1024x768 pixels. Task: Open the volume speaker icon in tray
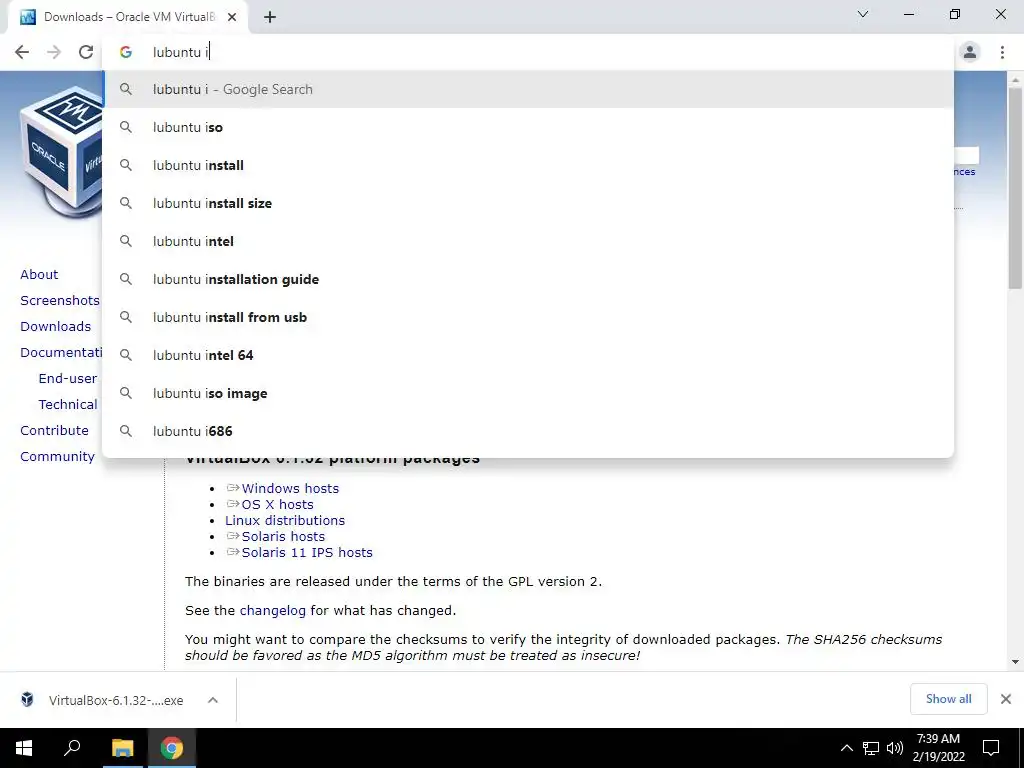click(x=895, y=748)
